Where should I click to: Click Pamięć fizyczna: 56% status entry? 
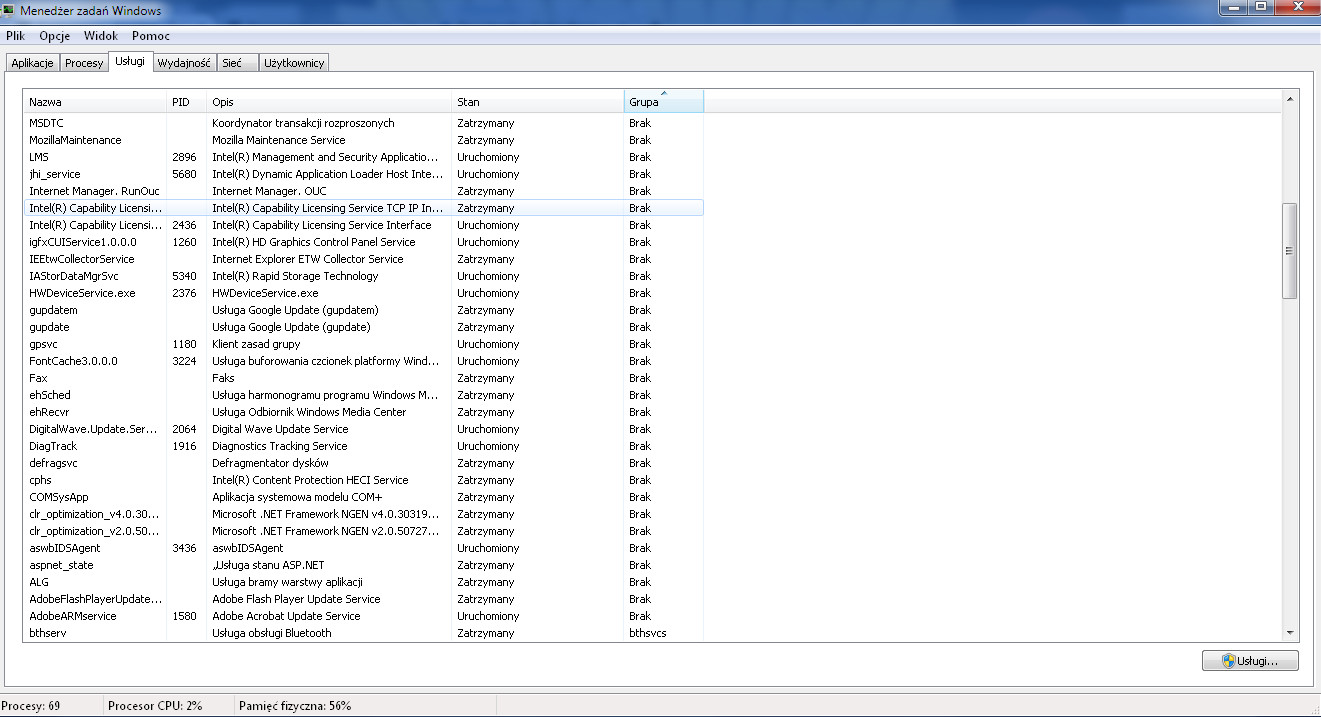[x=295, y=706]
